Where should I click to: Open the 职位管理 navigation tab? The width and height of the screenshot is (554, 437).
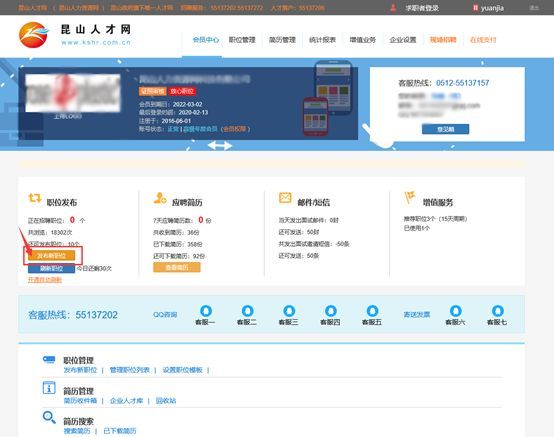tap(242, 40)
